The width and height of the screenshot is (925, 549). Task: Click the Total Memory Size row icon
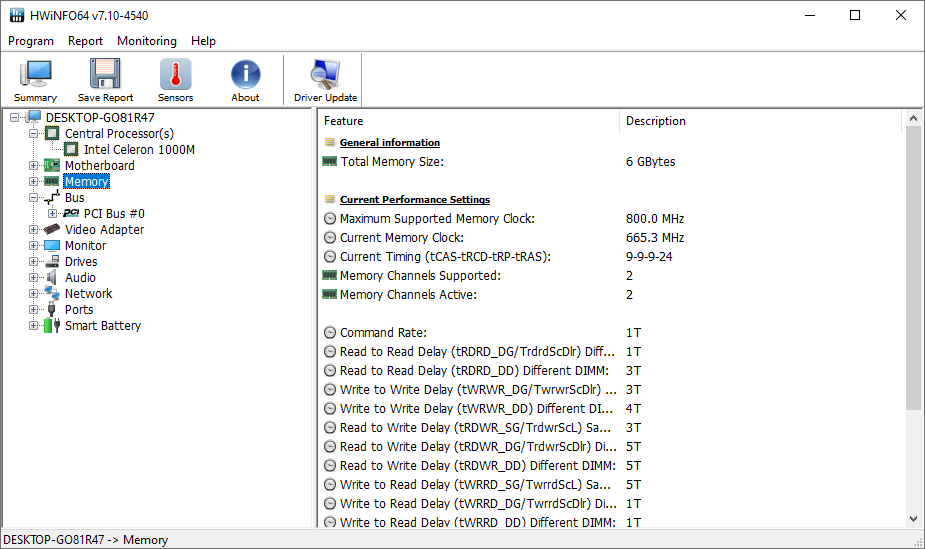(x=330, y=161)
